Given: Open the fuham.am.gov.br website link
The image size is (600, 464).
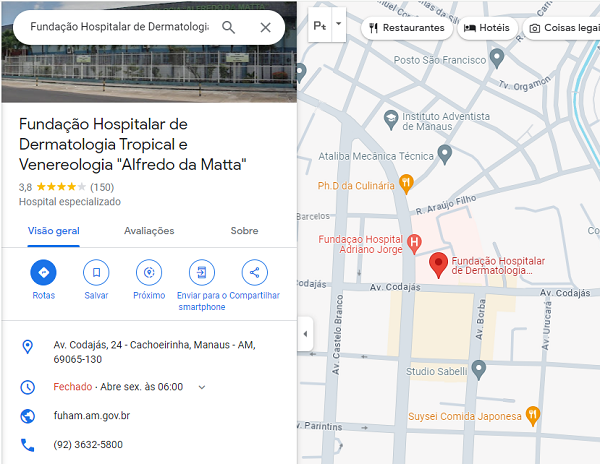Looking at the screenshot, I should click(x=92, y=415).
